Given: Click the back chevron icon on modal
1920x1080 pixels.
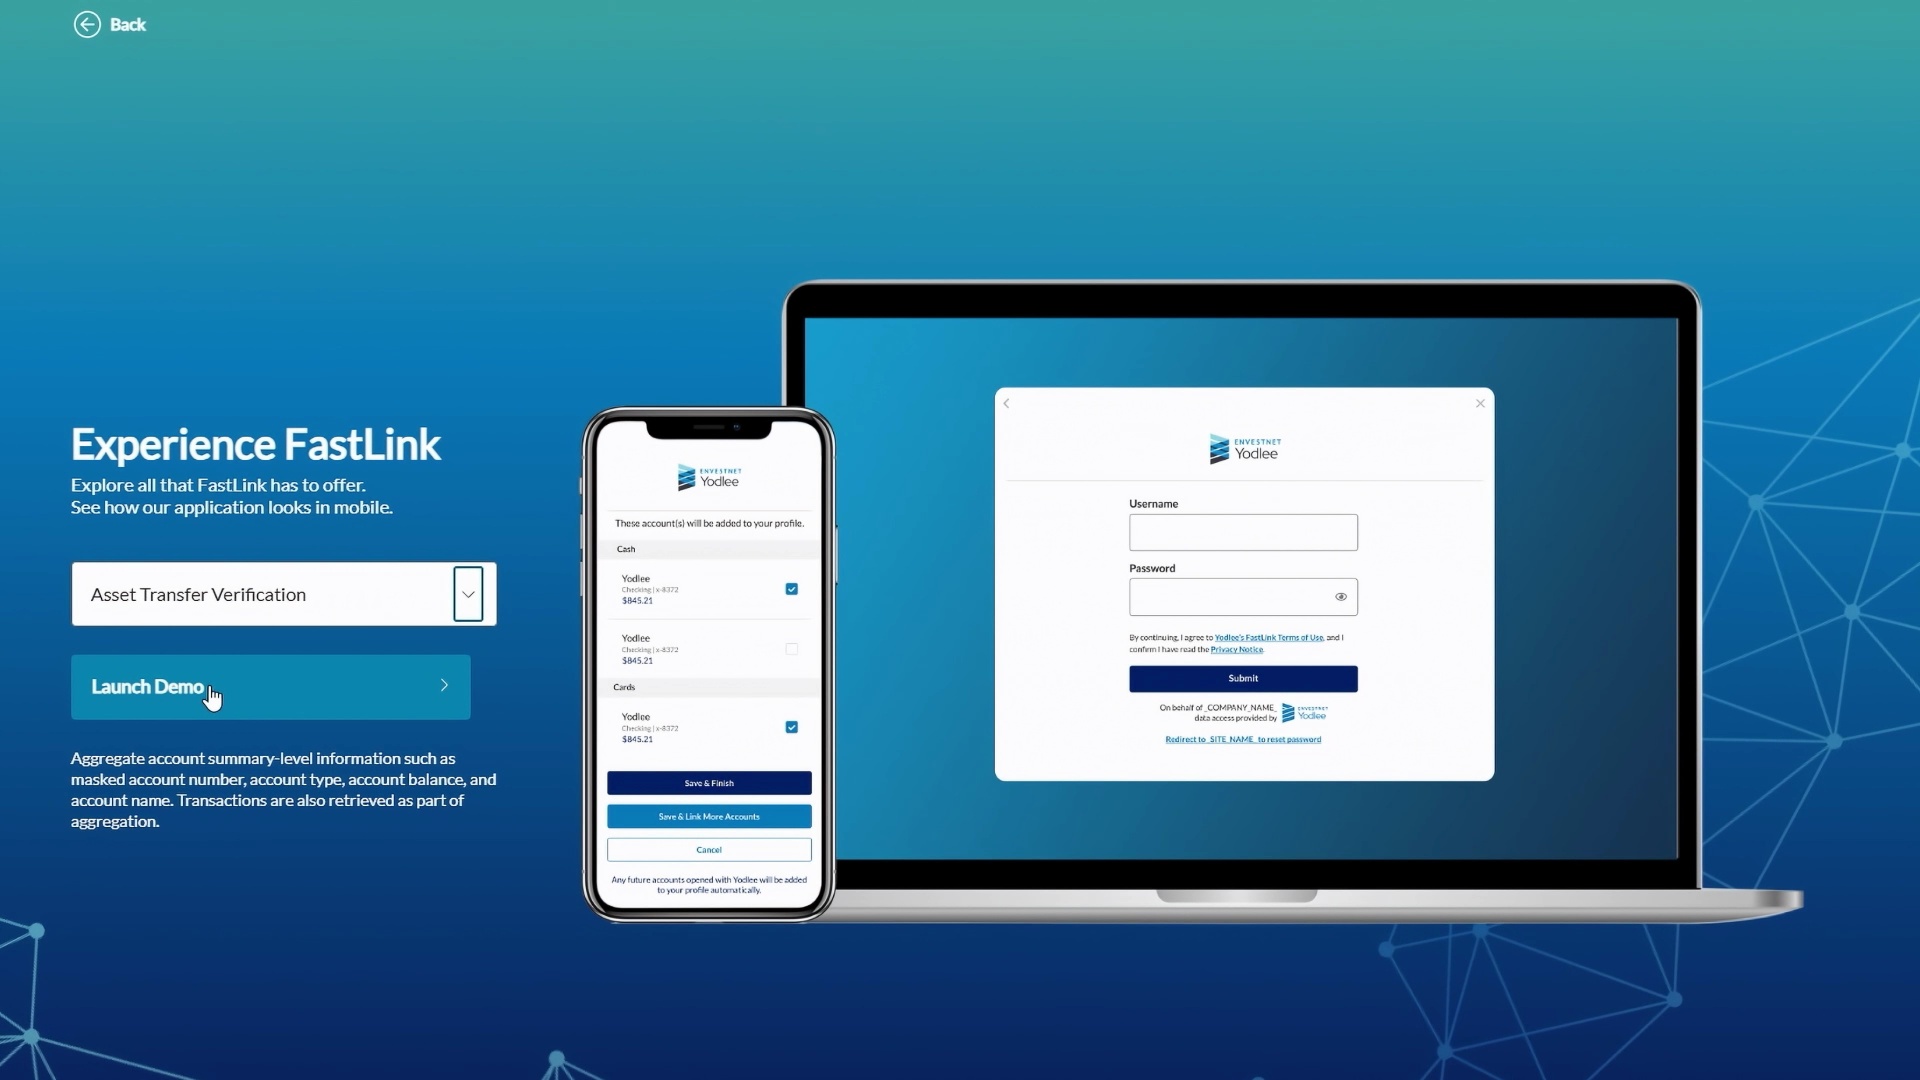Looking at the screenshot, I should pyautogui.click(x=1006, y=404).
